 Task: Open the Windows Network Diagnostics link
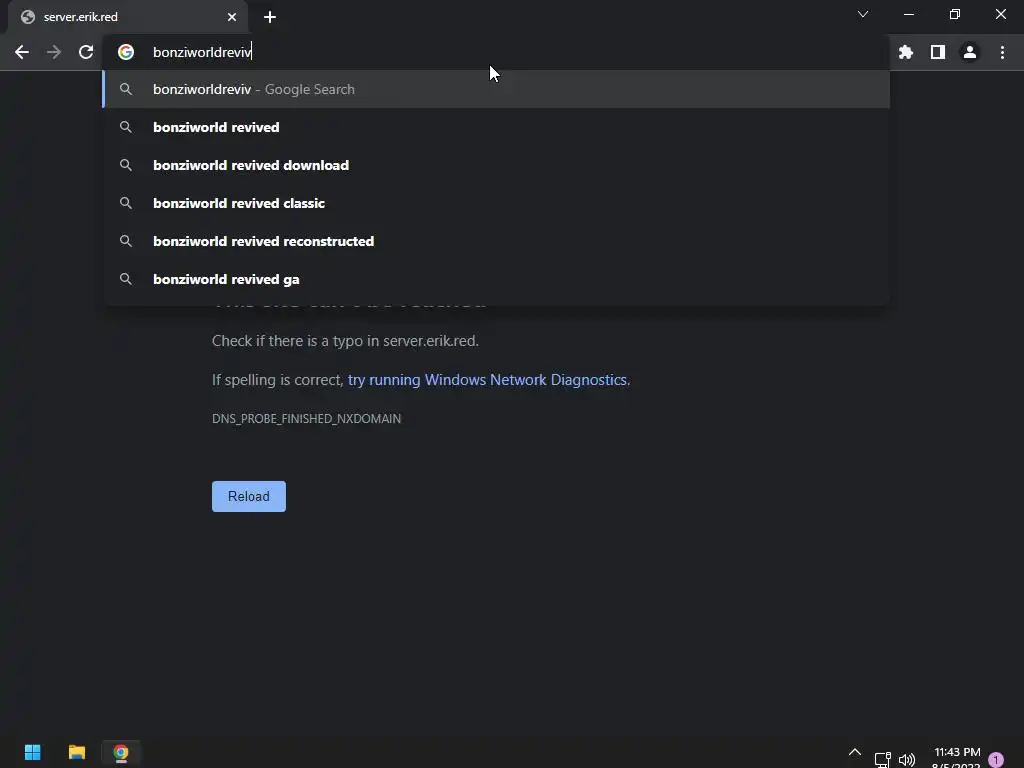click(487, 380)
